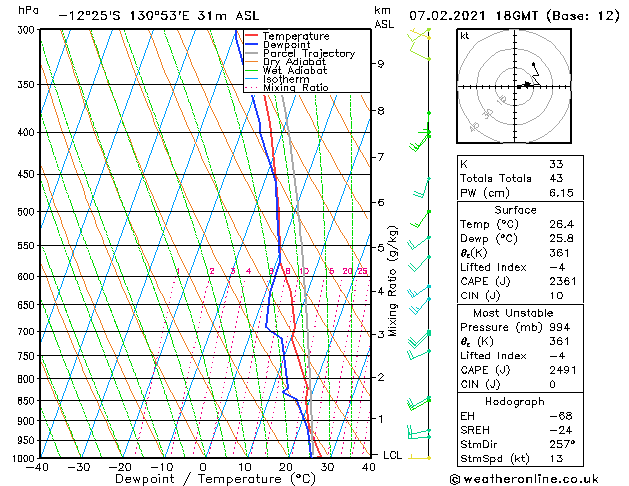Click the km ASL axis heading

(384, 17)
